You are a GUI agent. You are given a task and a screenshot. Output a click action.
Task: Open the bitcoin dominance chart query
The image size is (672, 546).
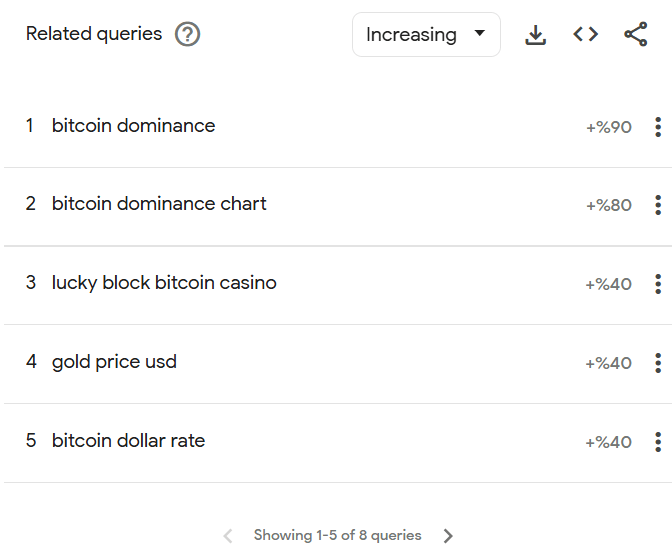click(159, 204)
